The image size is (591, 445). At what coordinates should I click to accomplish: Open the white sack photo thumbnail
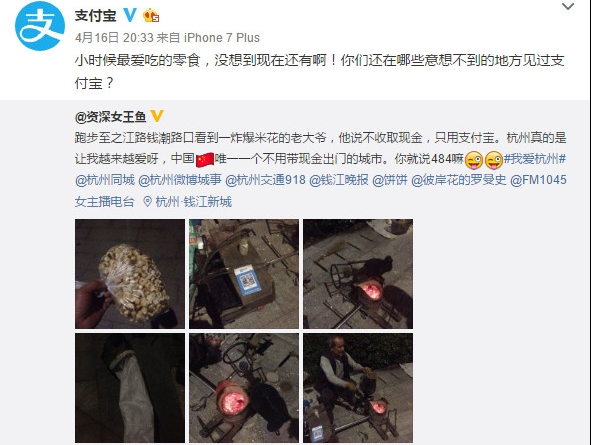pyautogui.click(x=130, y=388)
